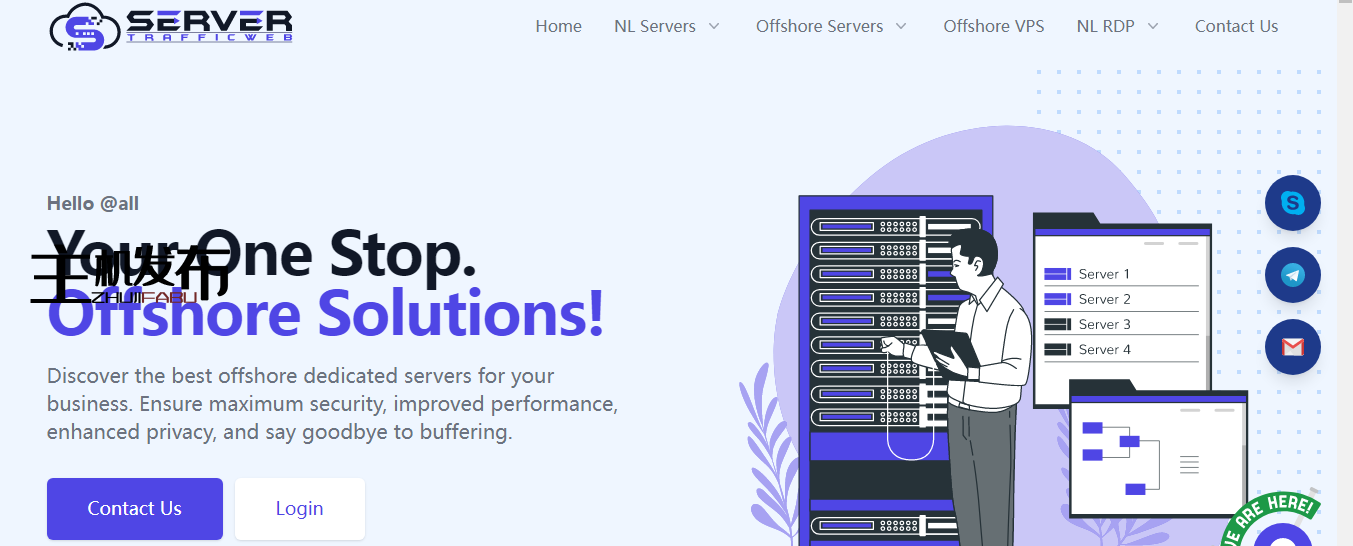Expand the NL Servers dropdown arrow
This screenshot has width=1353, height=546.
[714, 26]
